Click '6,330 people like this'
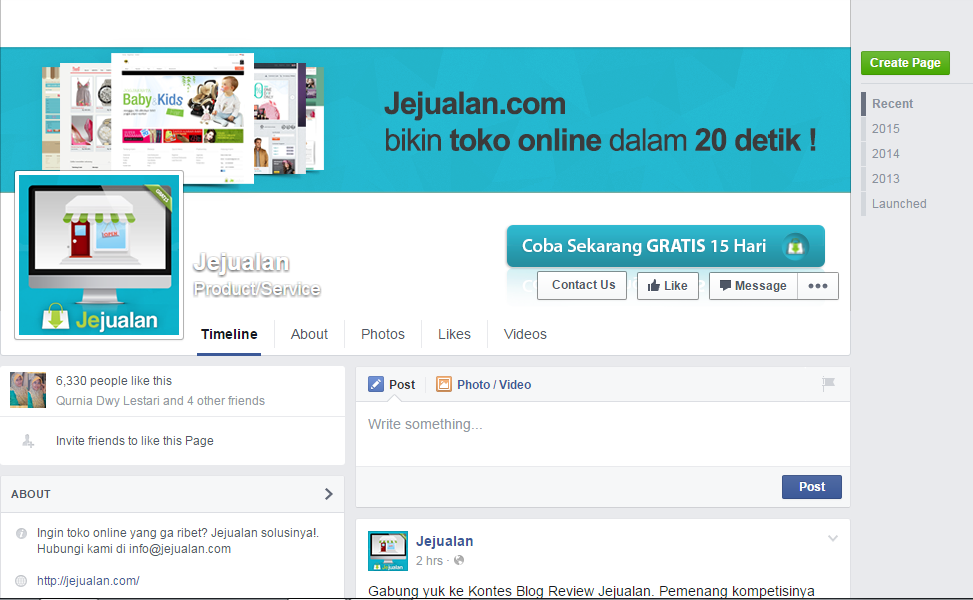The width and height of the screenshot is (973, 600). (x=114, y=380)
